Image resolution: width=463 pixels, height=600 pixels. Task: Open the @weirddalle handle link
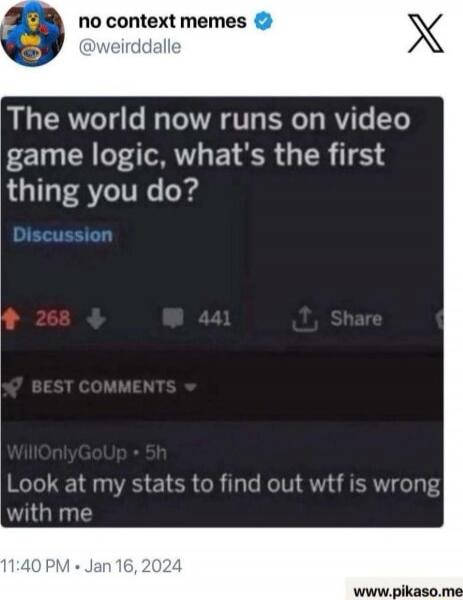pos(130,47)
